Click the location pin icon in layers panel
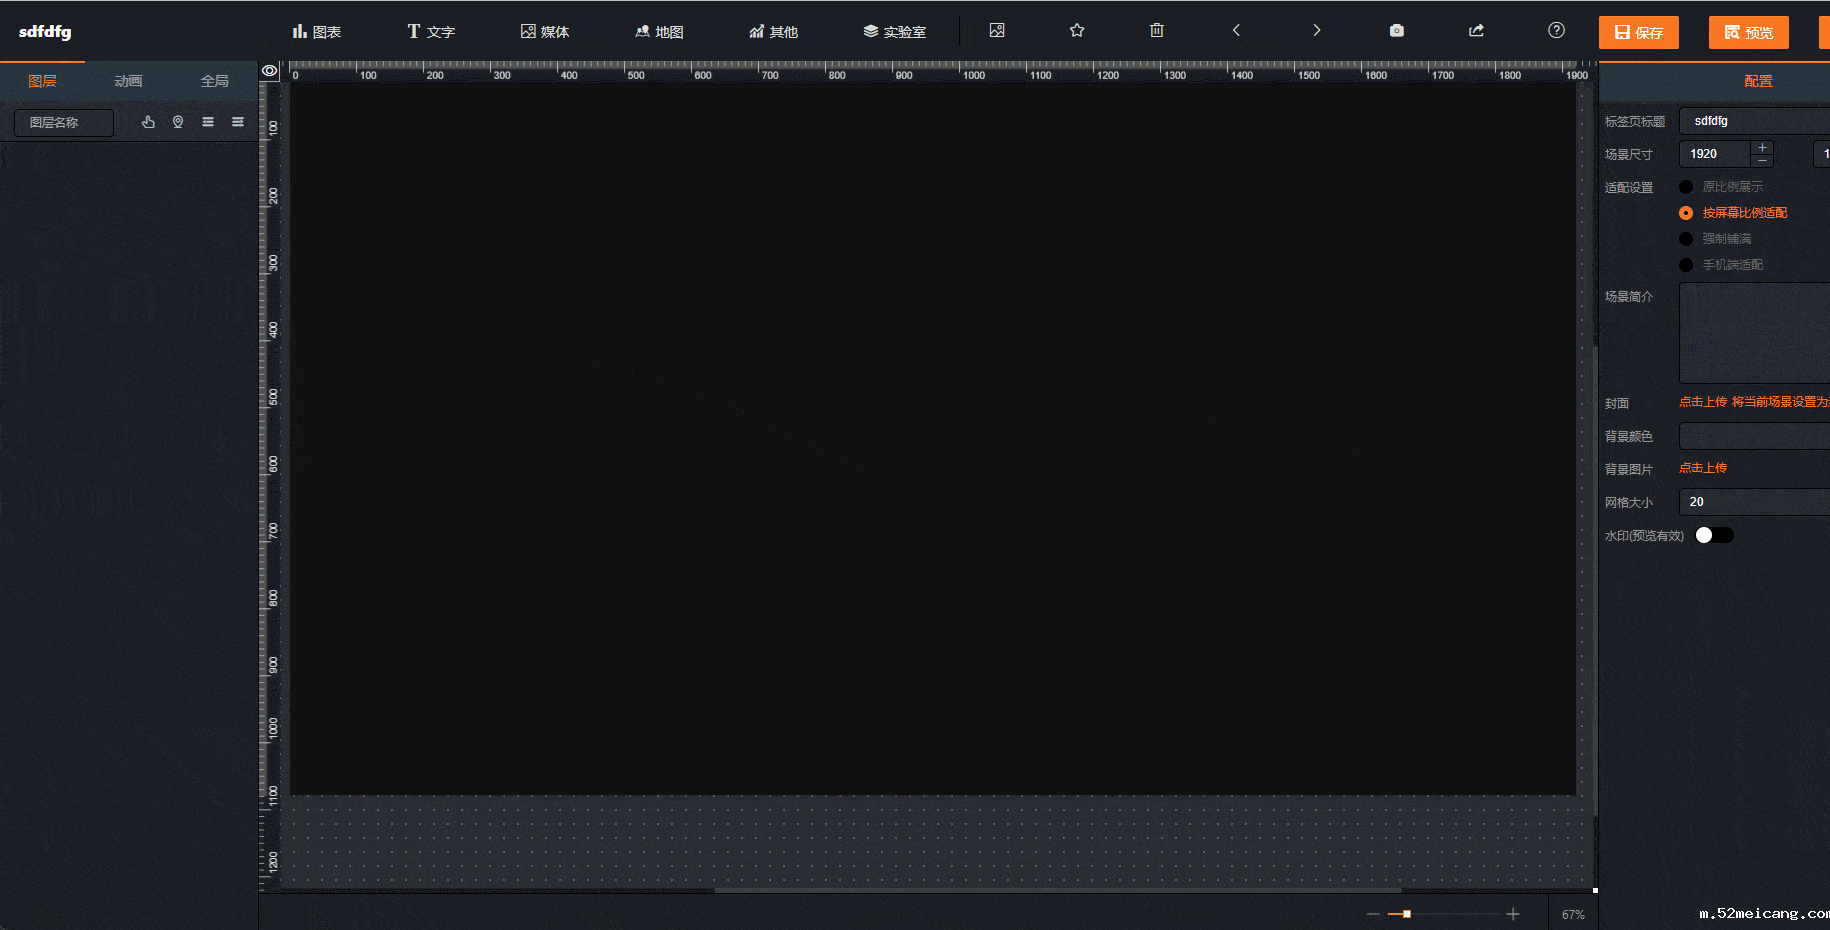The width and height of the screenshot is (1830, 930). coord(178,122)
